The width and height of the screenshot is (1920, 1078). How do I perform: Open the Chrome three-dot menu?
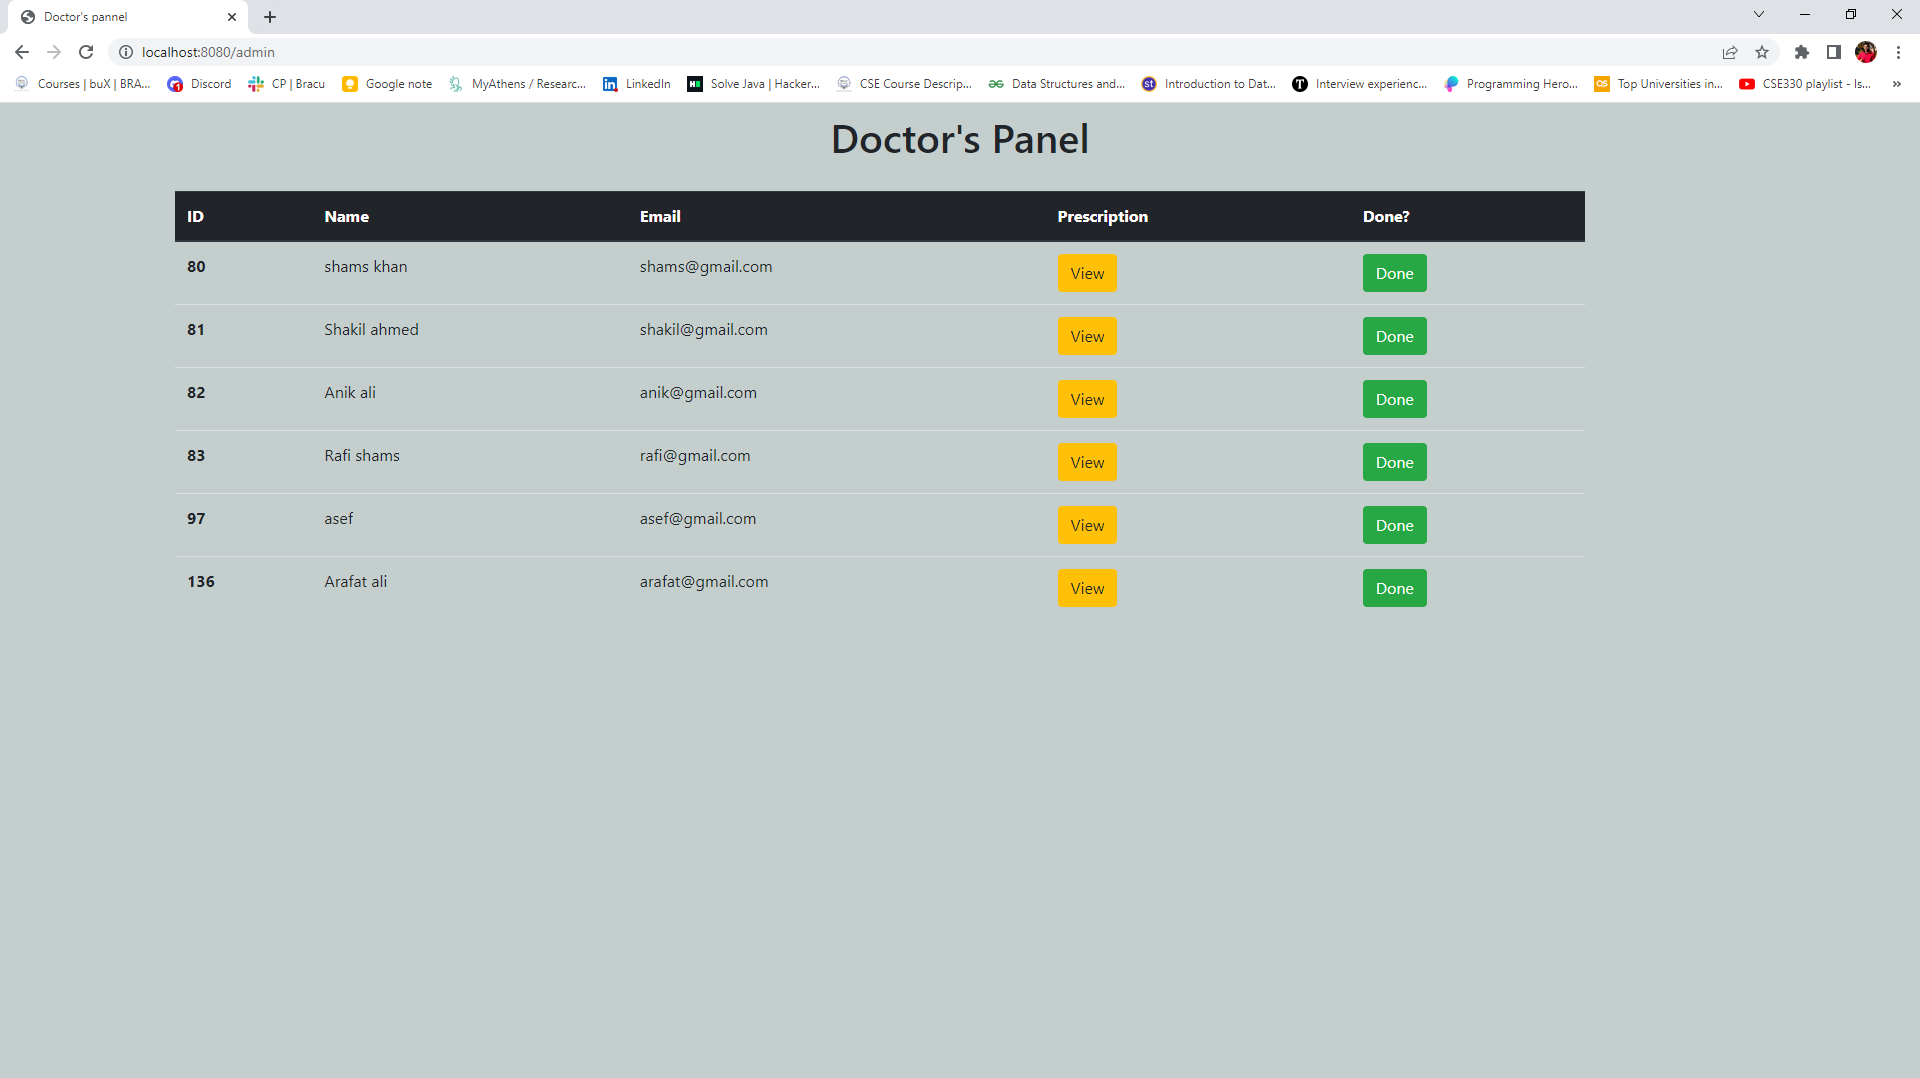[1899, 52]
